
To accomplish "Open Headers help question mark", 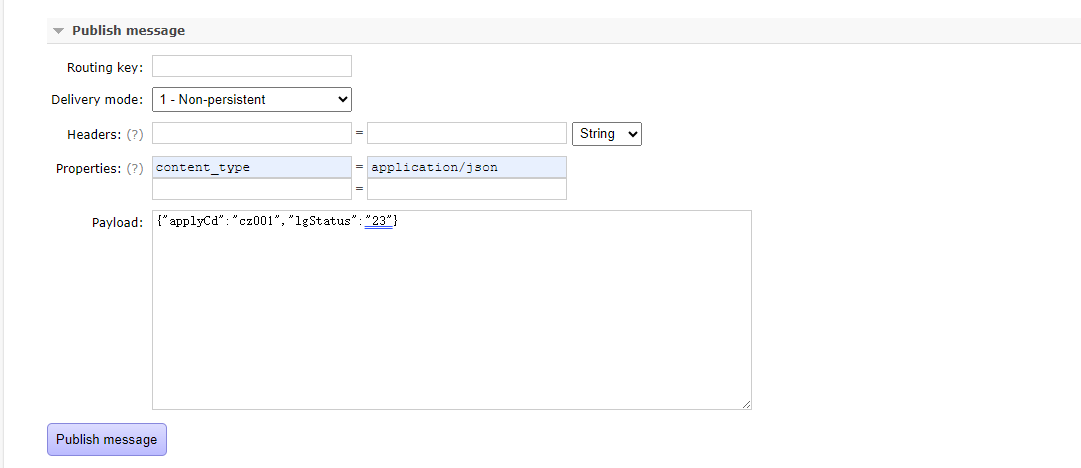I will click(134, 134).
